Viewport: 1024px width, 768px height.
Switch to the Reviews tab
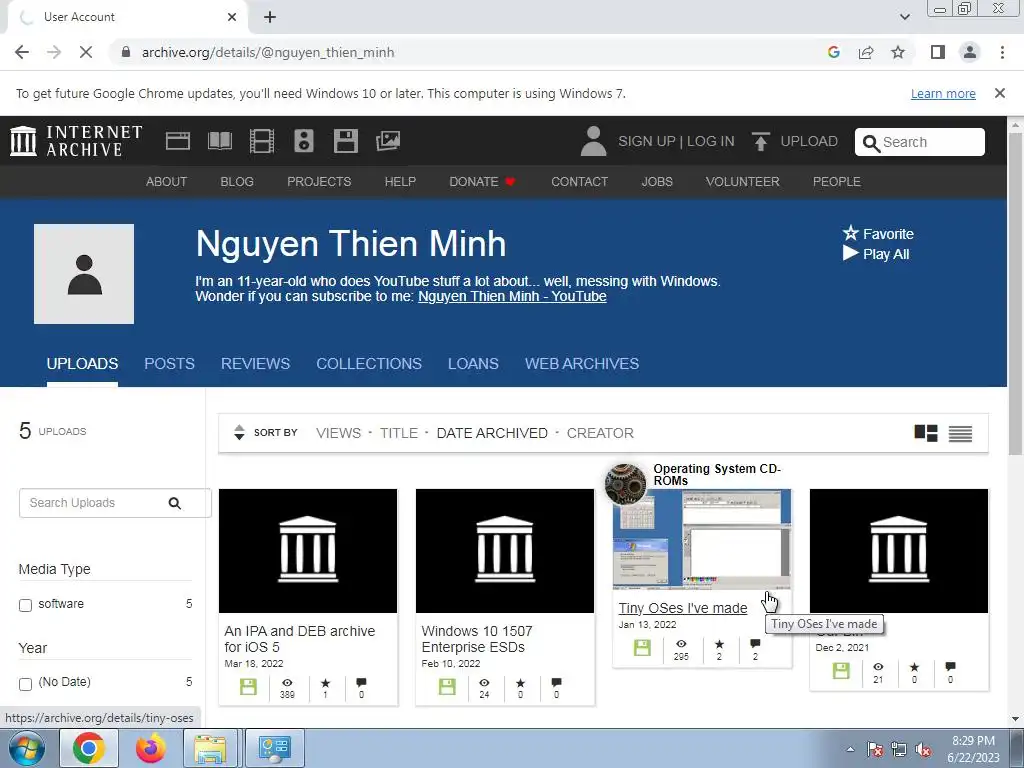click(x=255, y=364)
